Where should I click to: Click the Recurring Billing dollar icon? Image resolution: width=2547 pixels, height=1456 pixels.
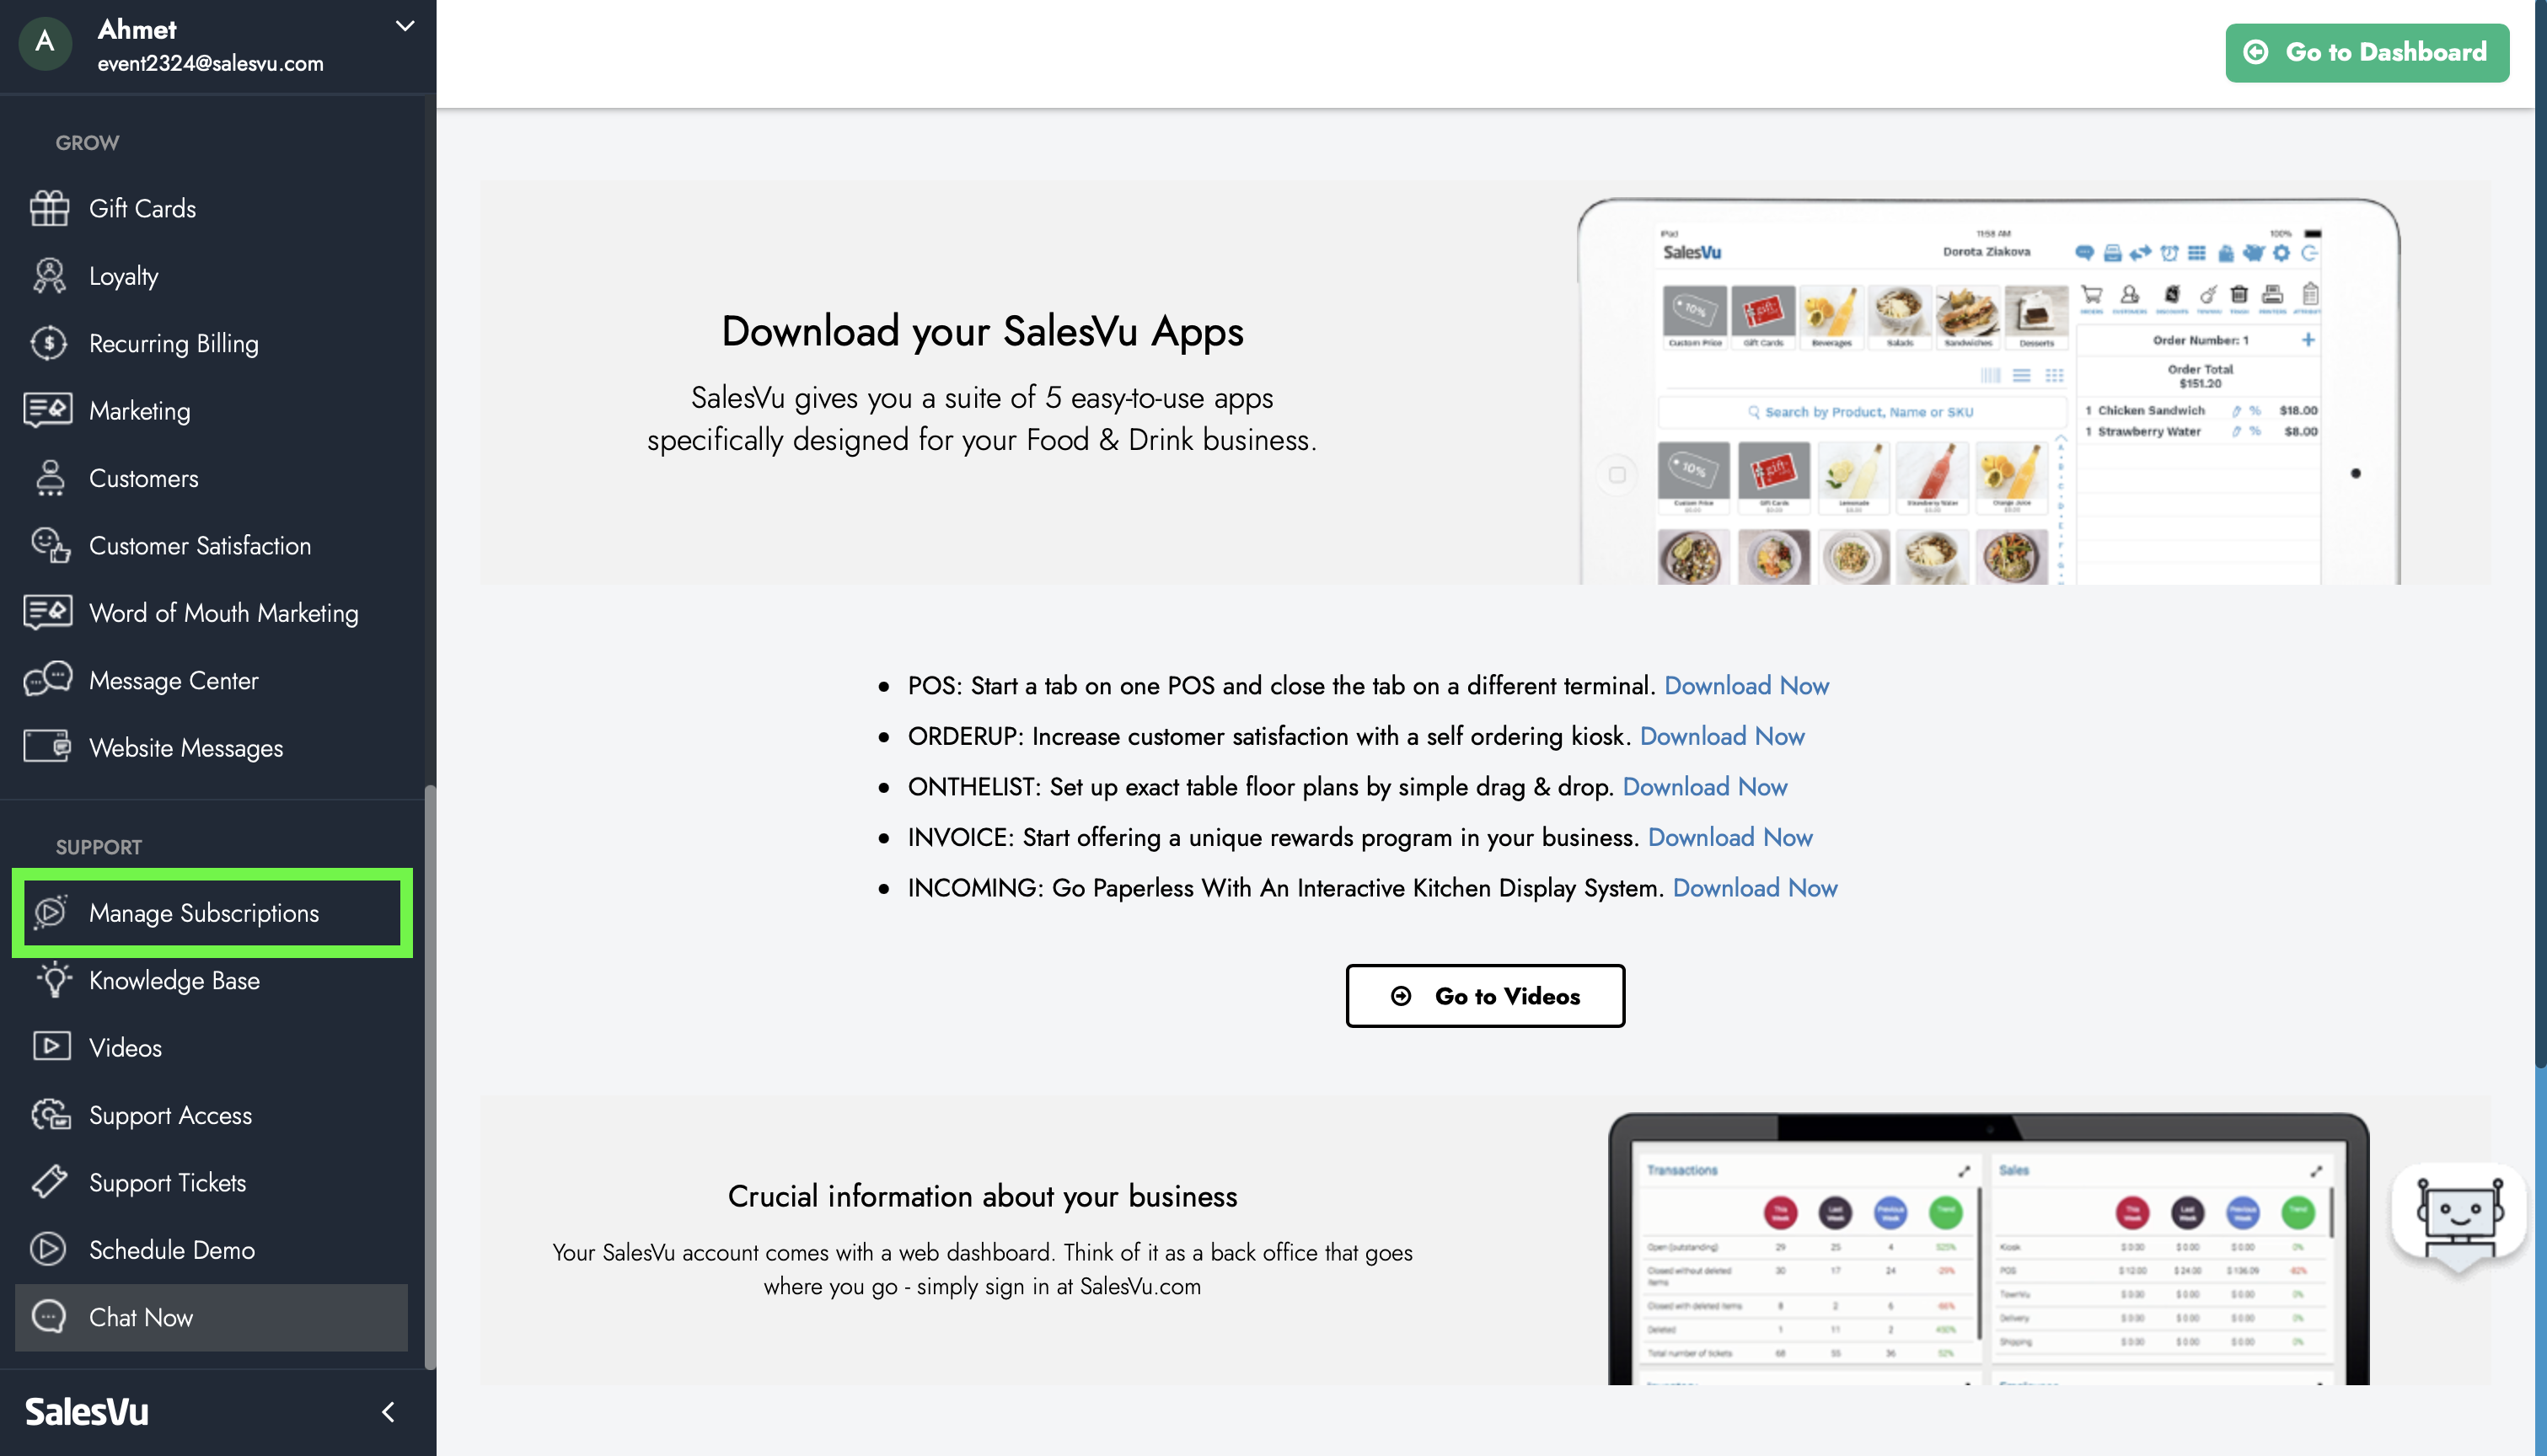click(x=48, y=343)
